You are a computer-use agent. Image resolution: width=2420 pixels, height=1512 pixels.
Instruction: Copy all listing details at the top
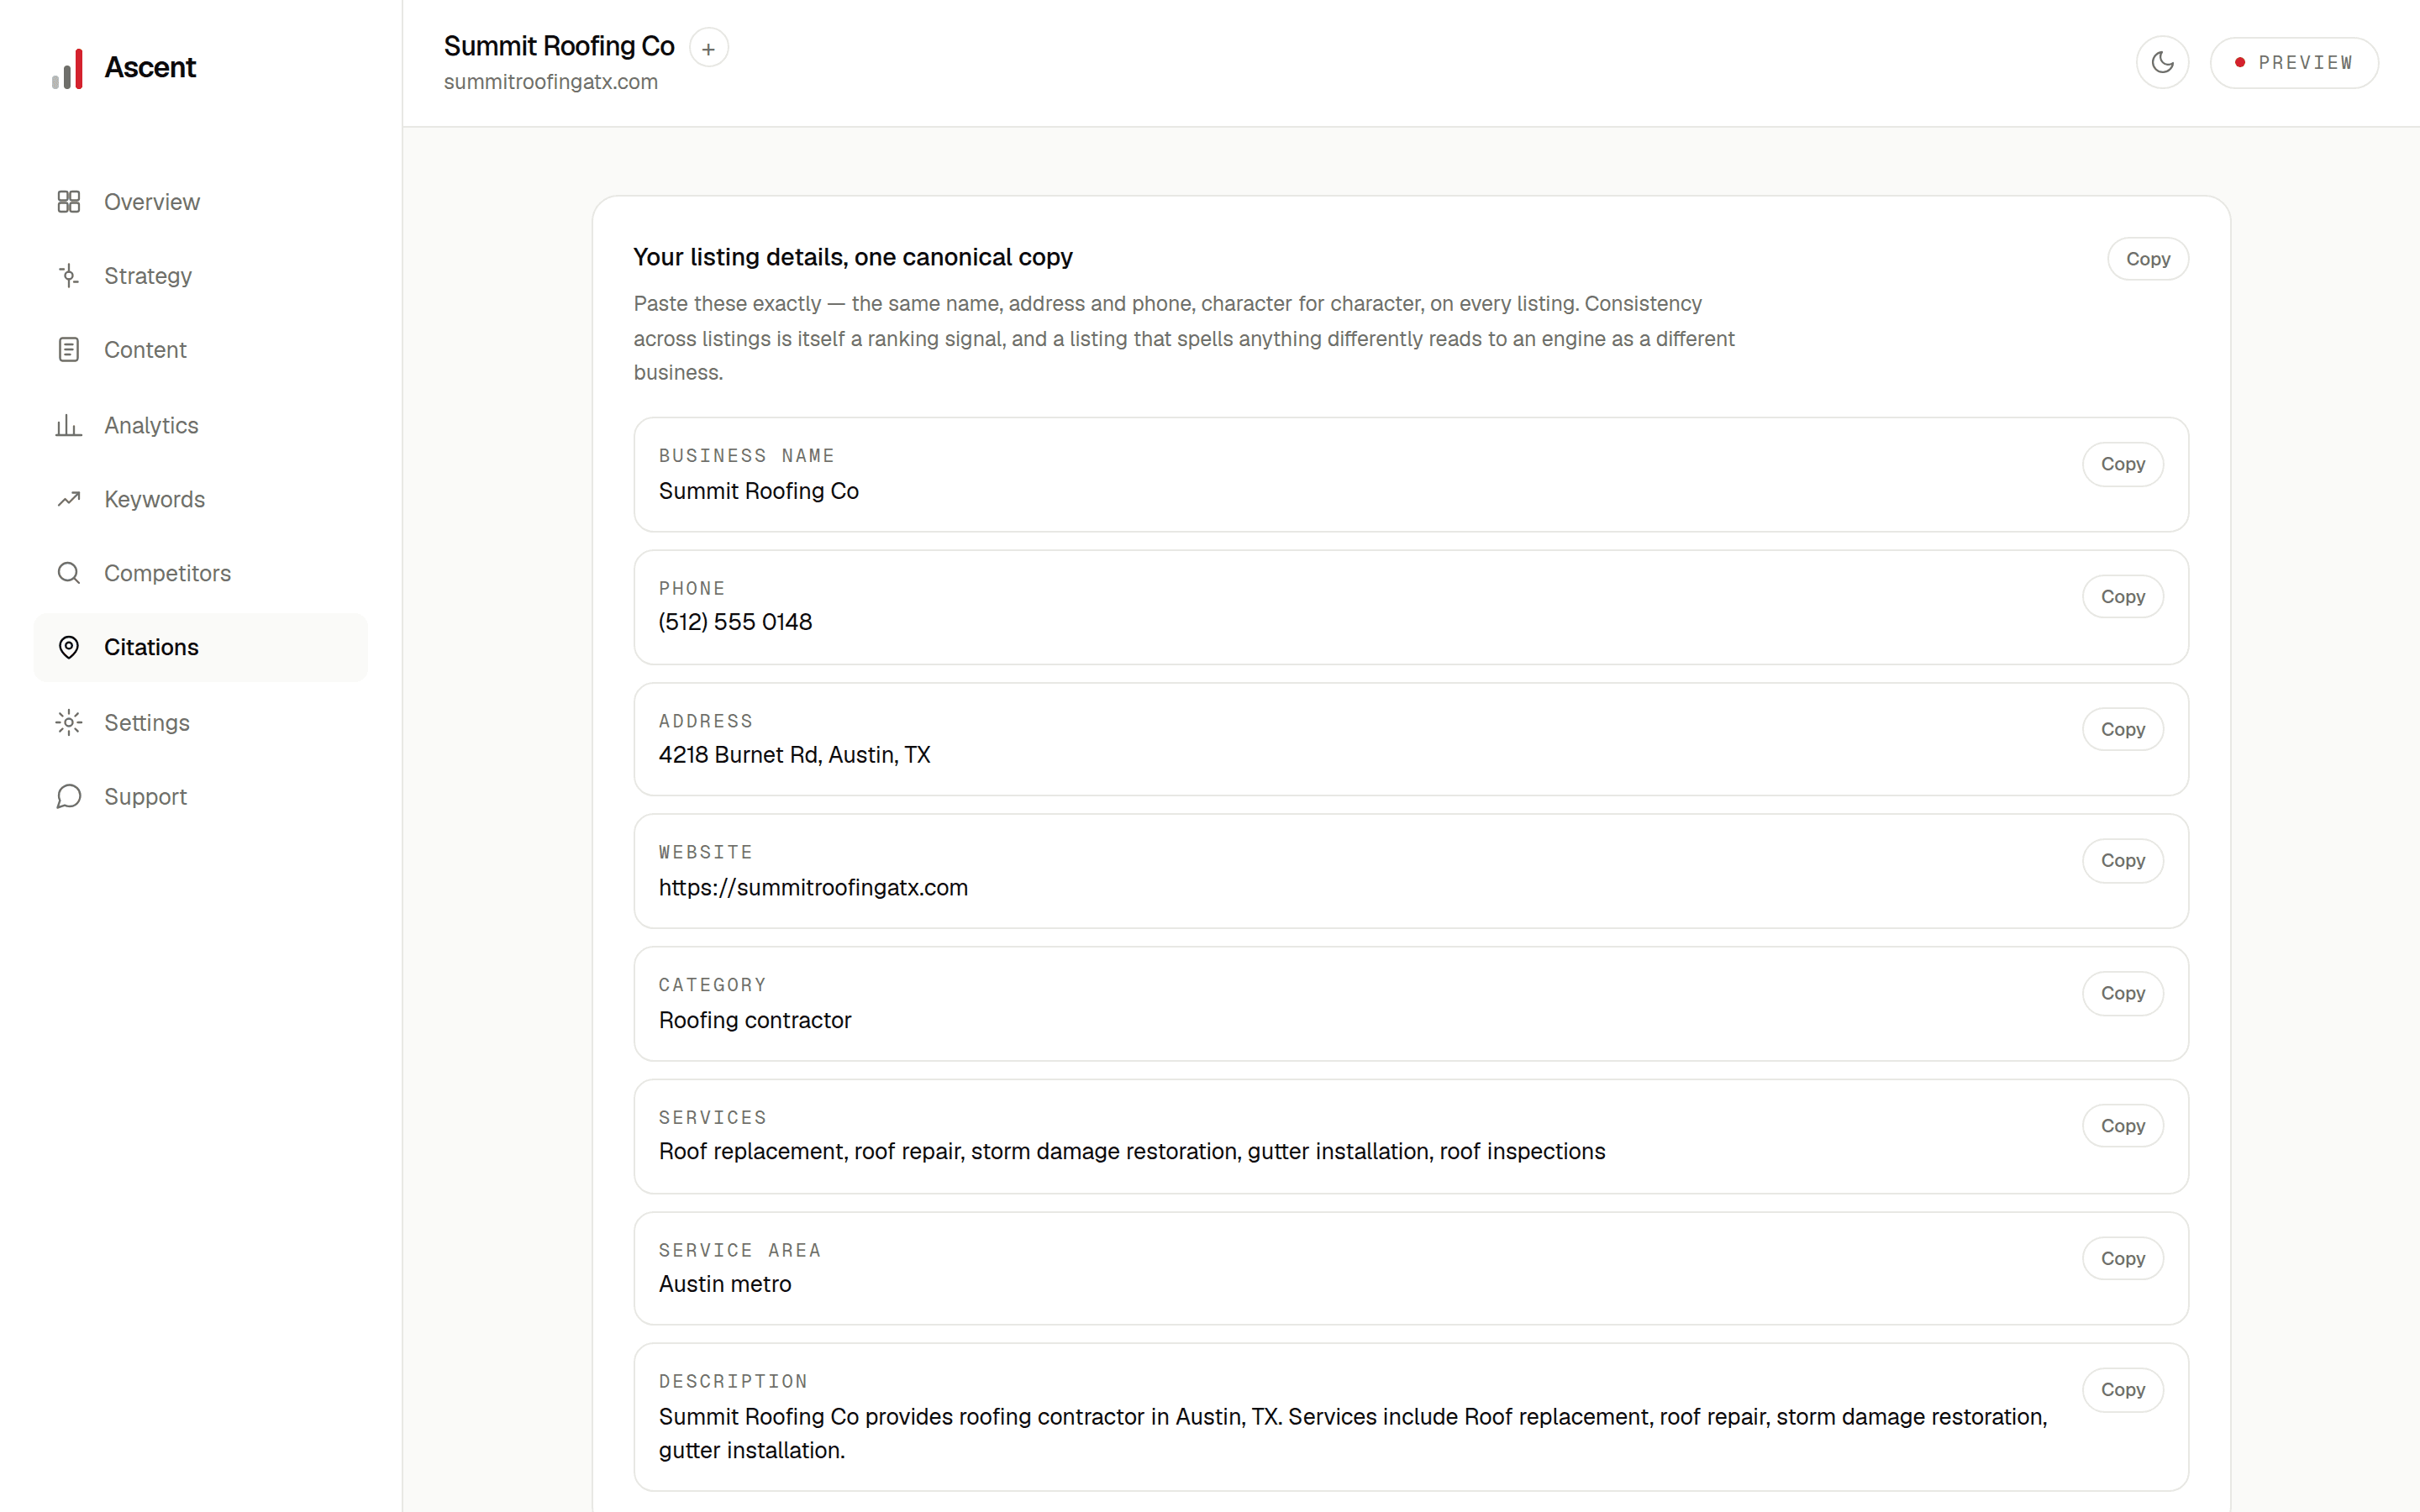[x=2148, y=259]
